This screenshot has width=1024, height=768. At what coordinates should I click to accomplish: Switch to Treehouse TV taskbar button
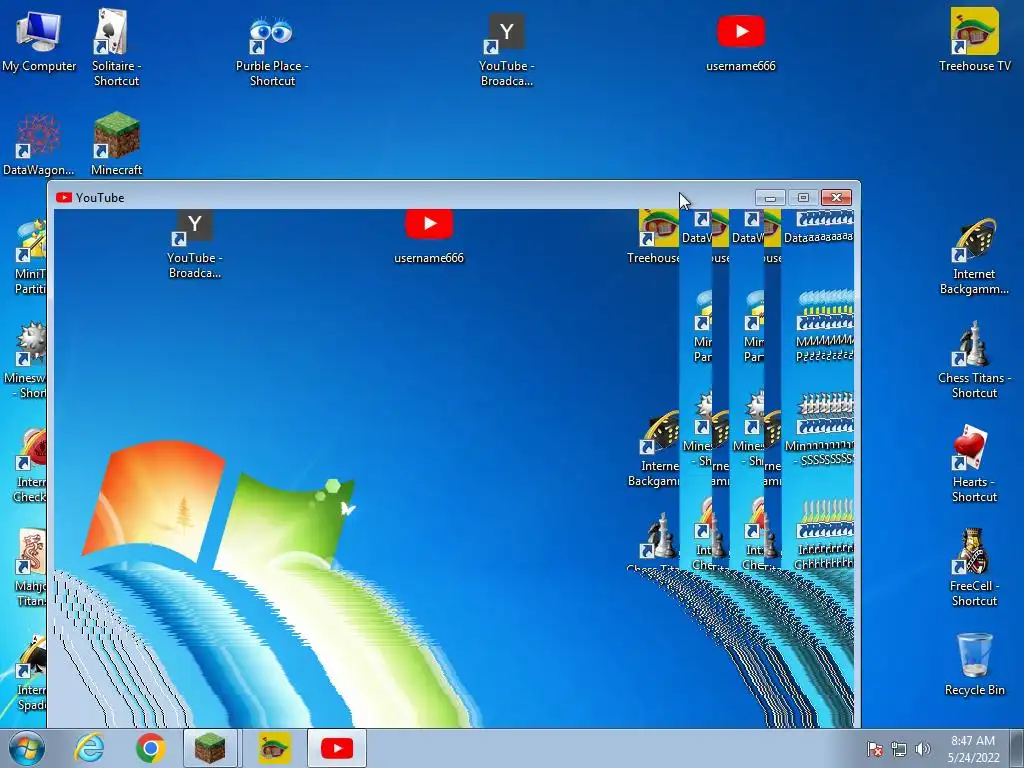tap(274, 748)
